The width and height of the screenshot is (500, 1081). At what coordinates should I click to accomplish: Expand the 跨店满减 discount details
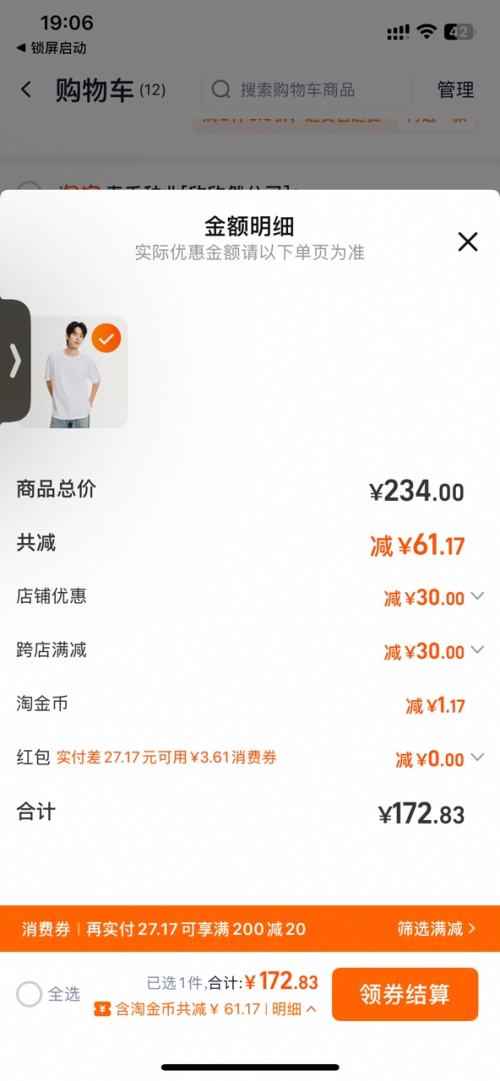click(477, 650)
